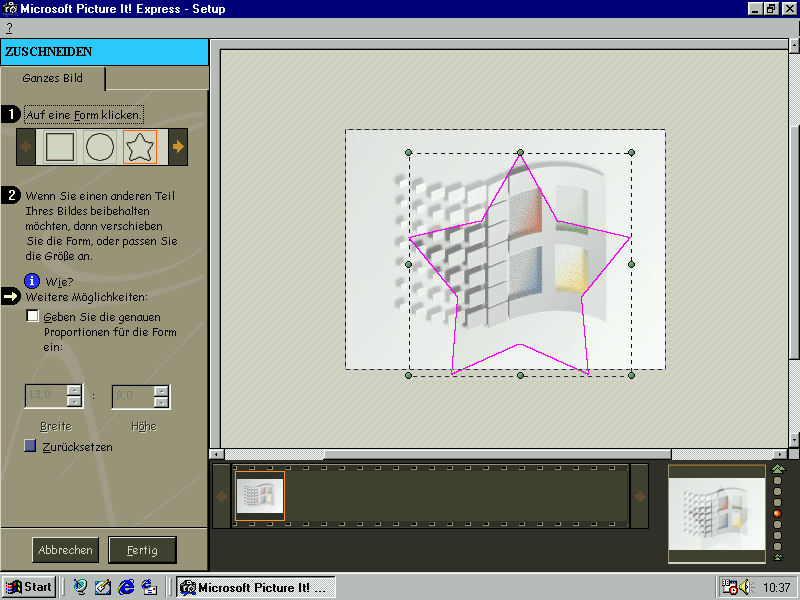This screenshot has height=600, width=800.
Task: Decrease the Höhe value with down arrow
Action: tap(161, 402)
